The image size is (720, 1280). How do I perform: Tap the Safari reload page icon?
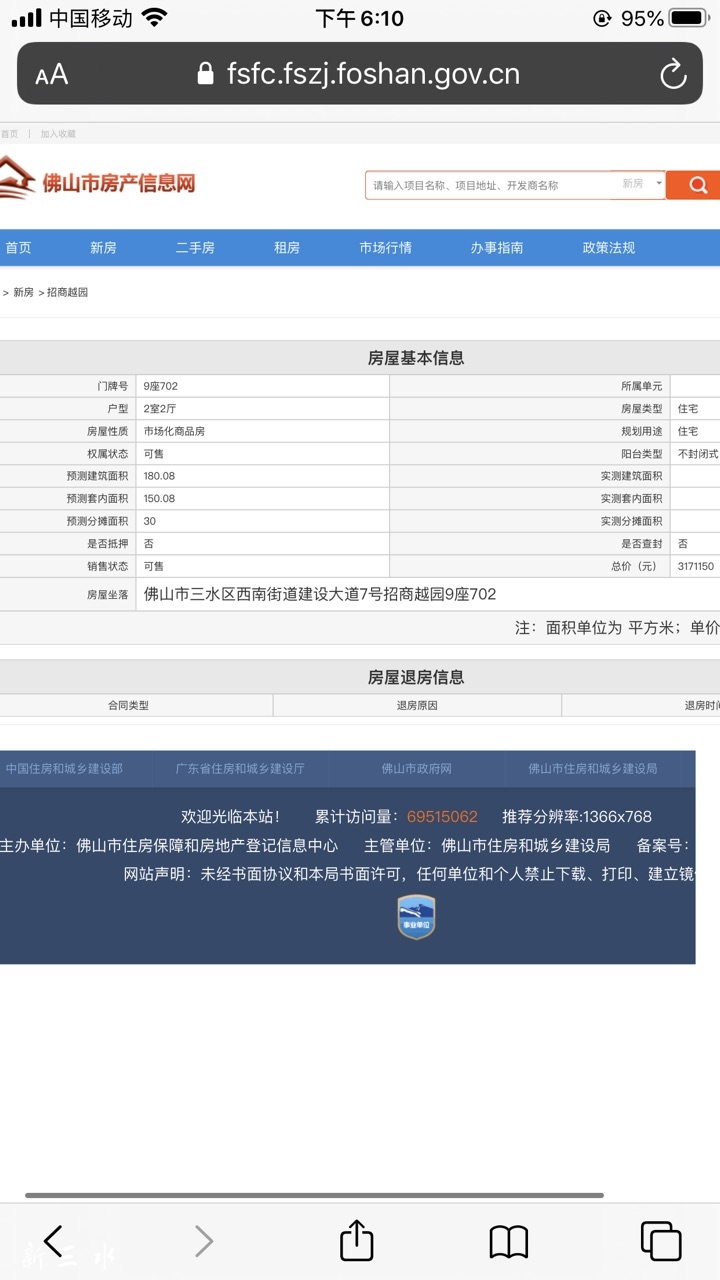click(x=673, y=74)
